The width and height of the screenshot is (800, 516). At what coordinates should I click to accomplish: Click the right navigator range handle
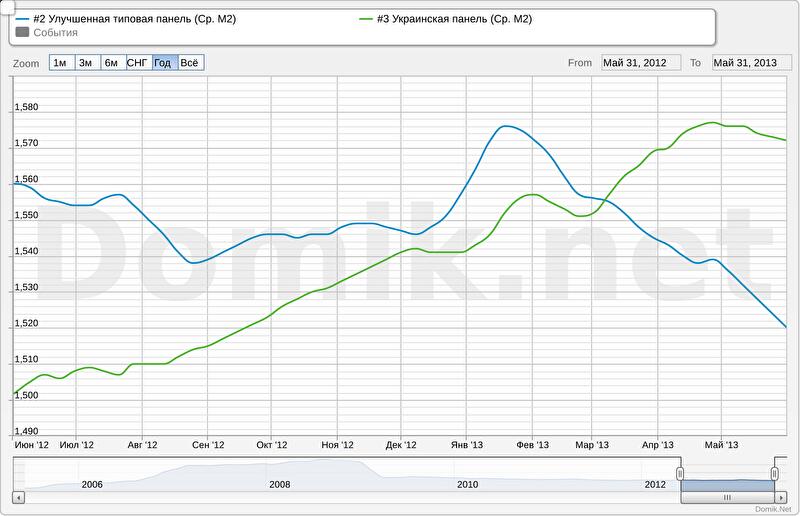click(775, 473)
